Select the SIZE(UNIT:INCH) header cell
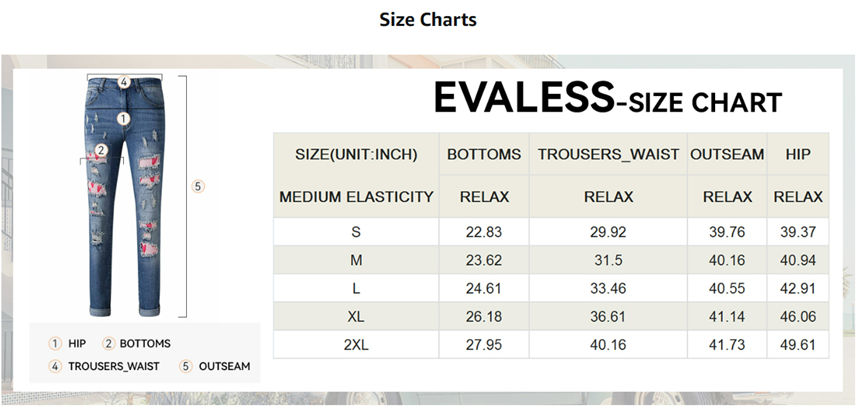This screenshot has height=410, width=860. (356, 155)
